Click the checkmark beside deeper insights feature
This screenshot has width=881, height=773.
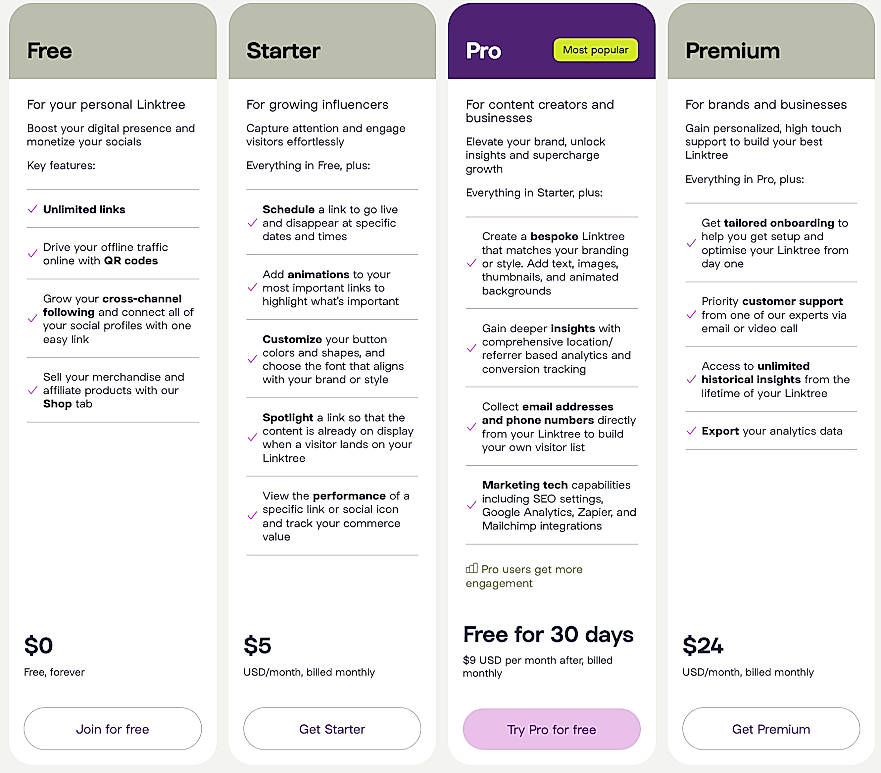(x=471, y=350)
